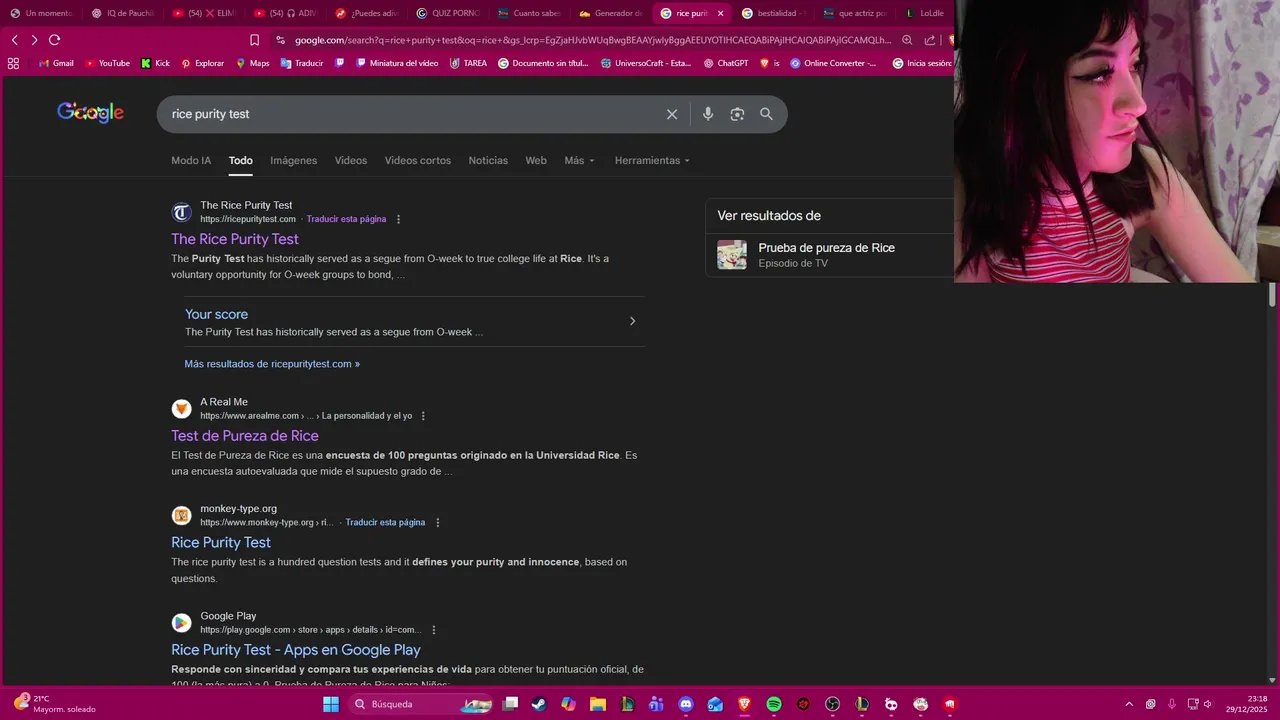The width and height of the screenshot is (1280, 720).
Task: Open more options for arealme.com result
Action: [423, 416]
